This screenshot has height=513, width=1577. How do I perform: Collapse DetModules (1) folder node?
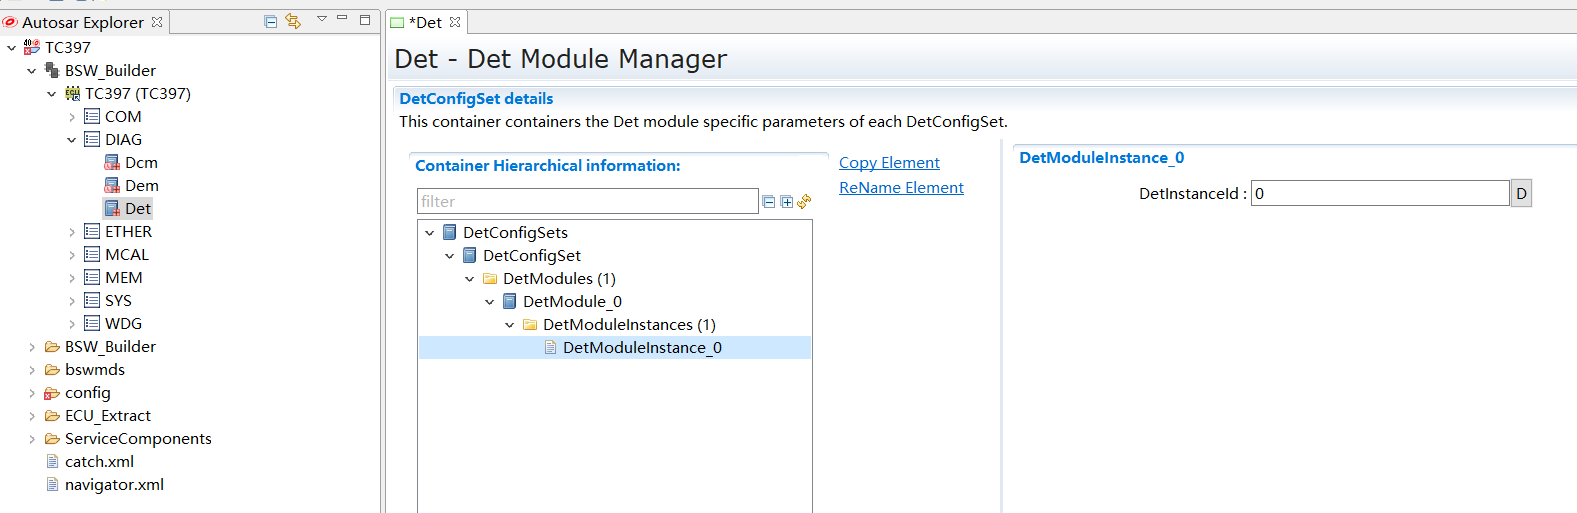[470, 279]
